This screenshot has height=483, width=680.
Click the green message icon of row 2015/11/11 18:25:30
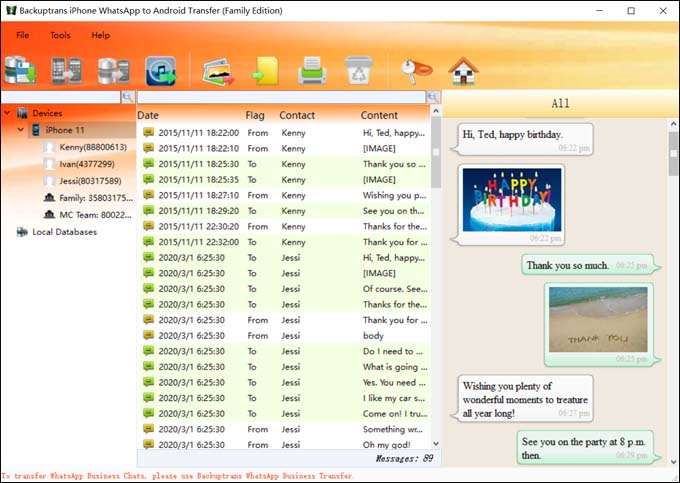pos(148,163)
